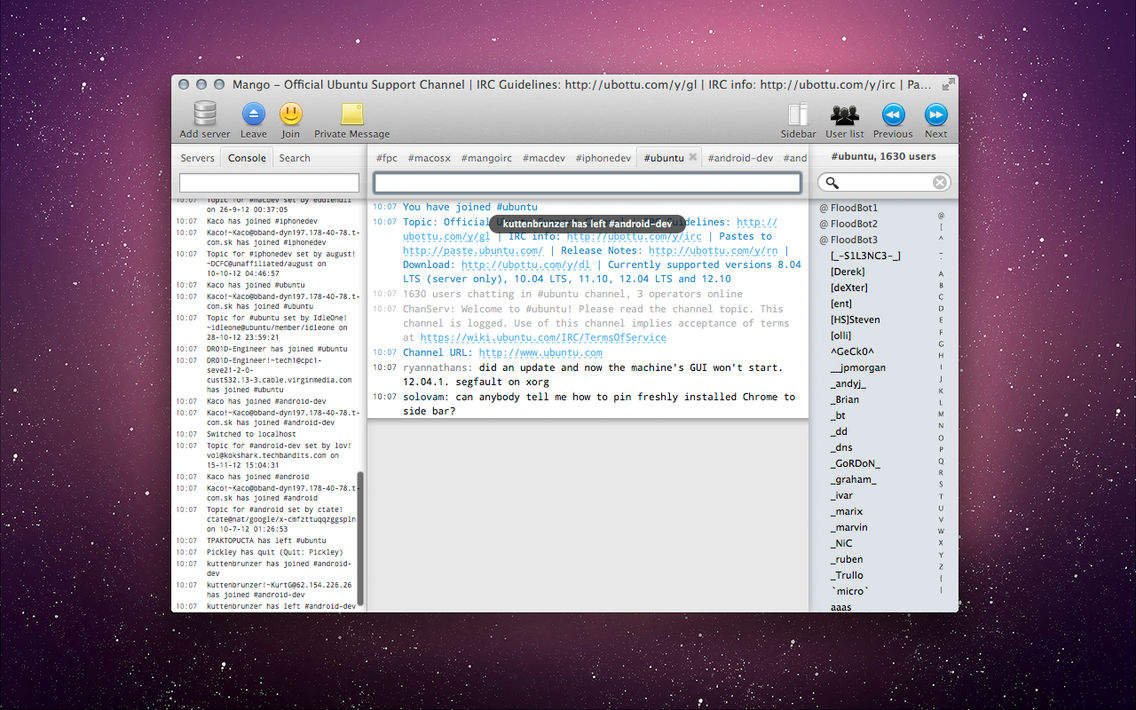Select user [ent] in user list
Viewport: 1136px width, 710px height.
841,304
